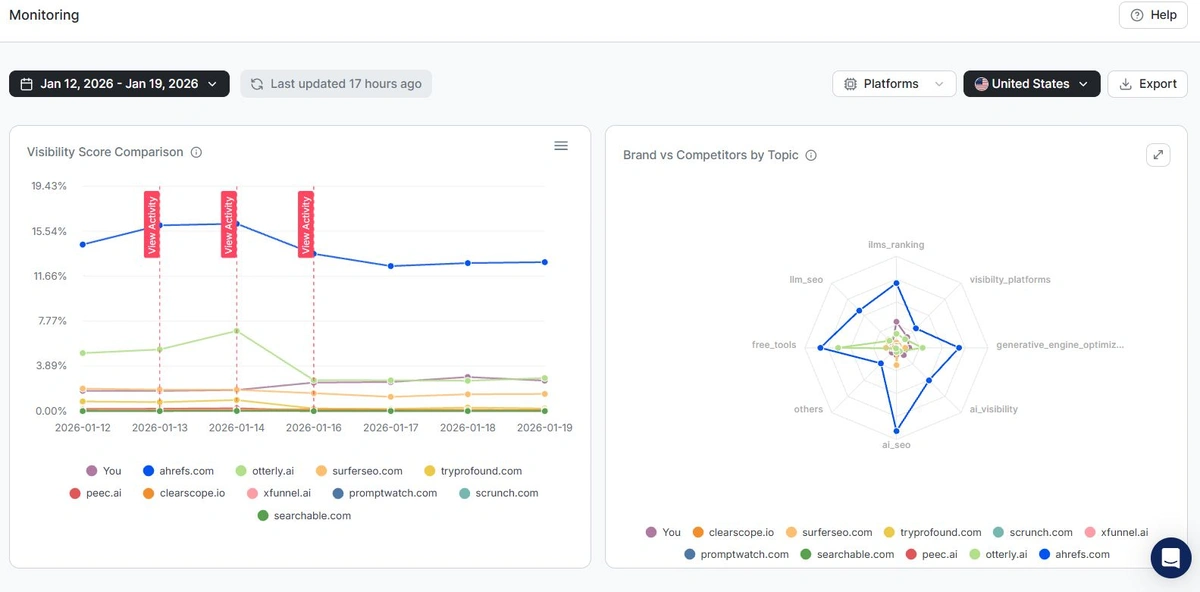Open the Jan 12 - Jan 19 date range dropdown

click(x=118, y=83)
